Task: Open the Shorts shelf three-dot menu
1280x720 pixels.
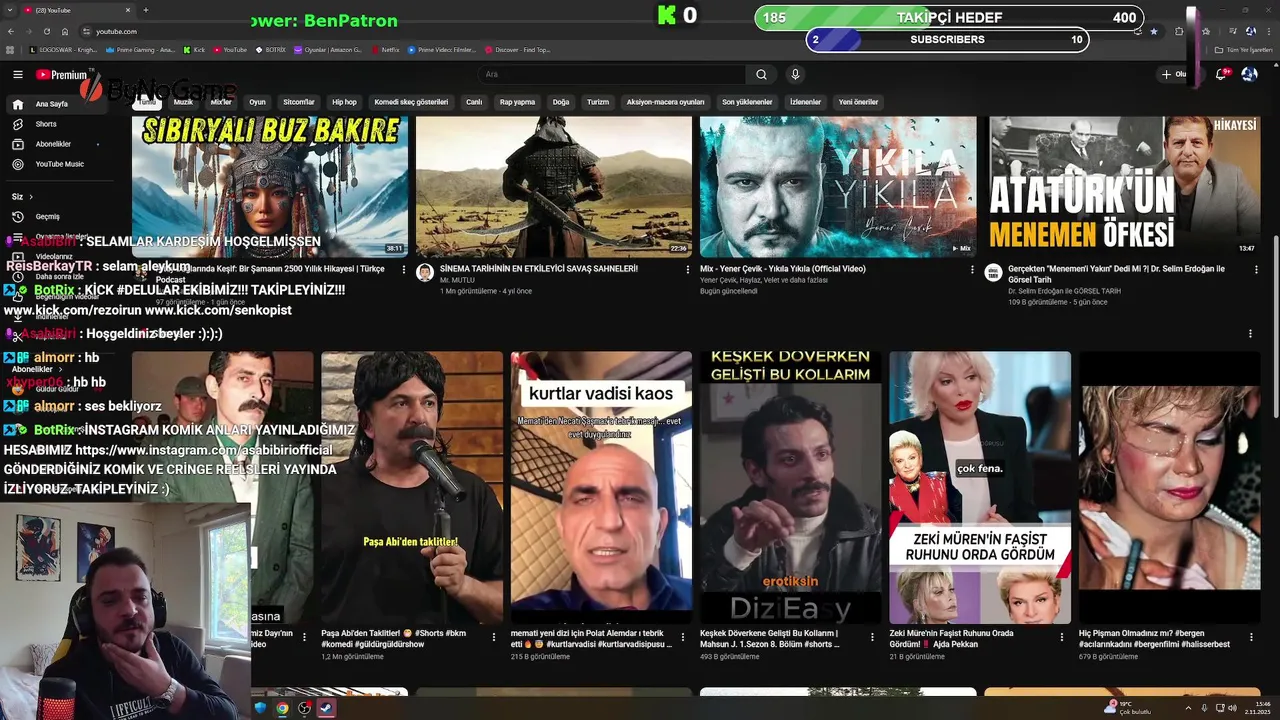Action: pyautogui.click(x=1250, y=334)
